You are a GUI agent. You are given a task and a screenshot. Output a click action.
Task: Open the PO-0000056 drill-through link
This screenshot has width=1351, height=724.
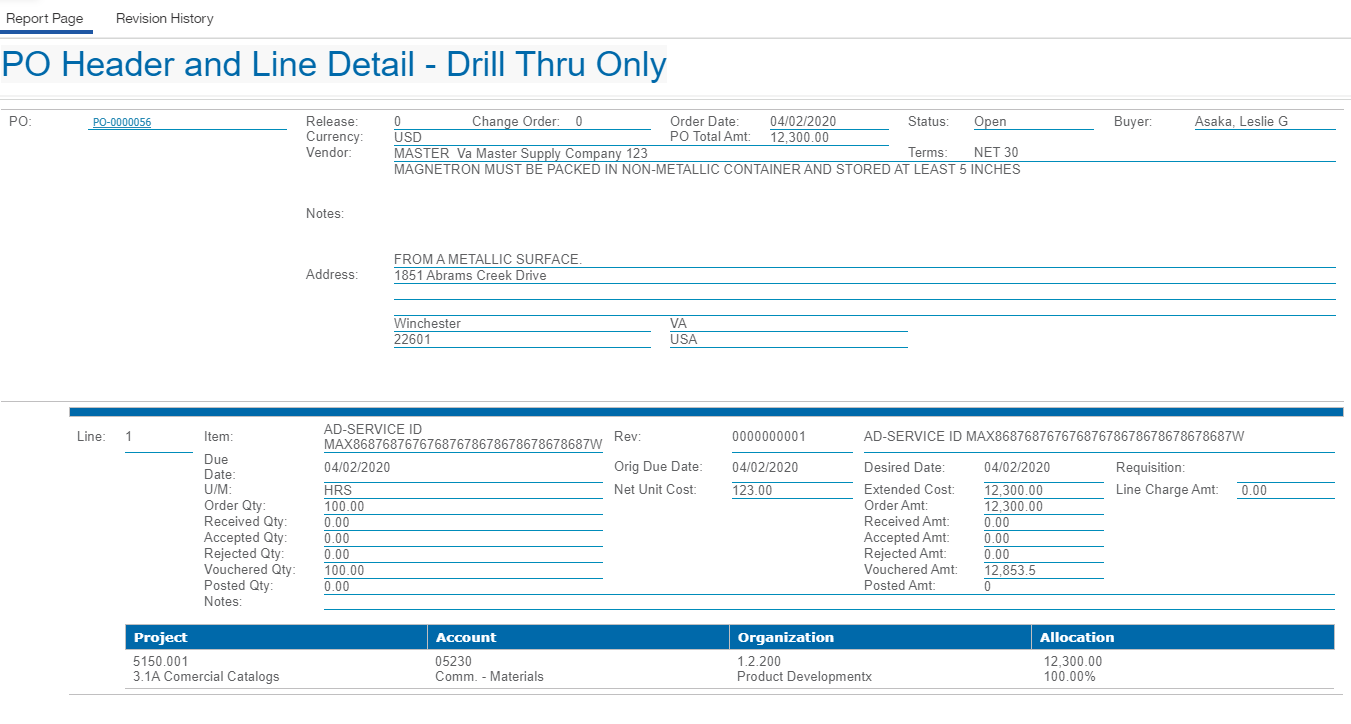pos(121,123)
